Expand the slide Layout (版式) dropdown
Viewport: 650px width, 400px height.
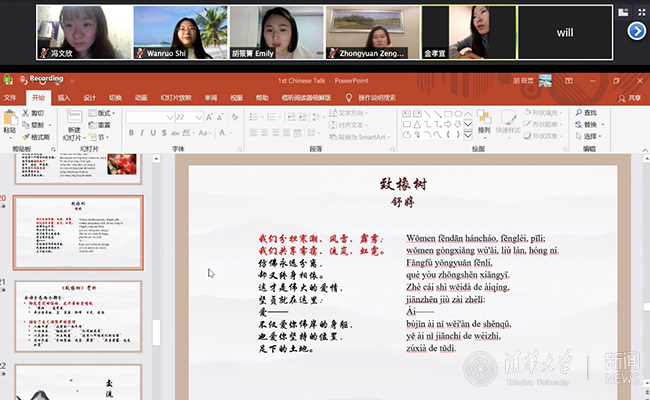[102, 113]
